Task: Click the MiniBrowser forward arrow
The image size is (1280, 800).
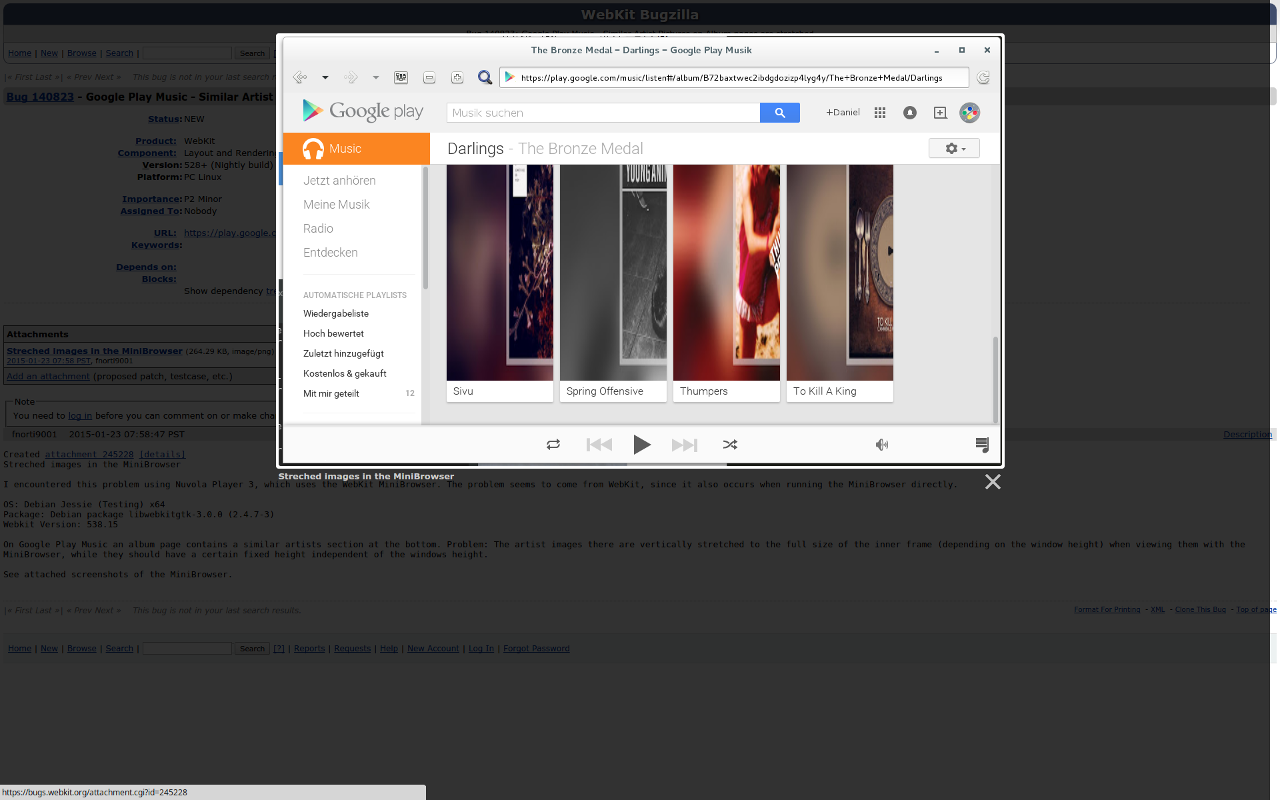Action: [351, 77]
